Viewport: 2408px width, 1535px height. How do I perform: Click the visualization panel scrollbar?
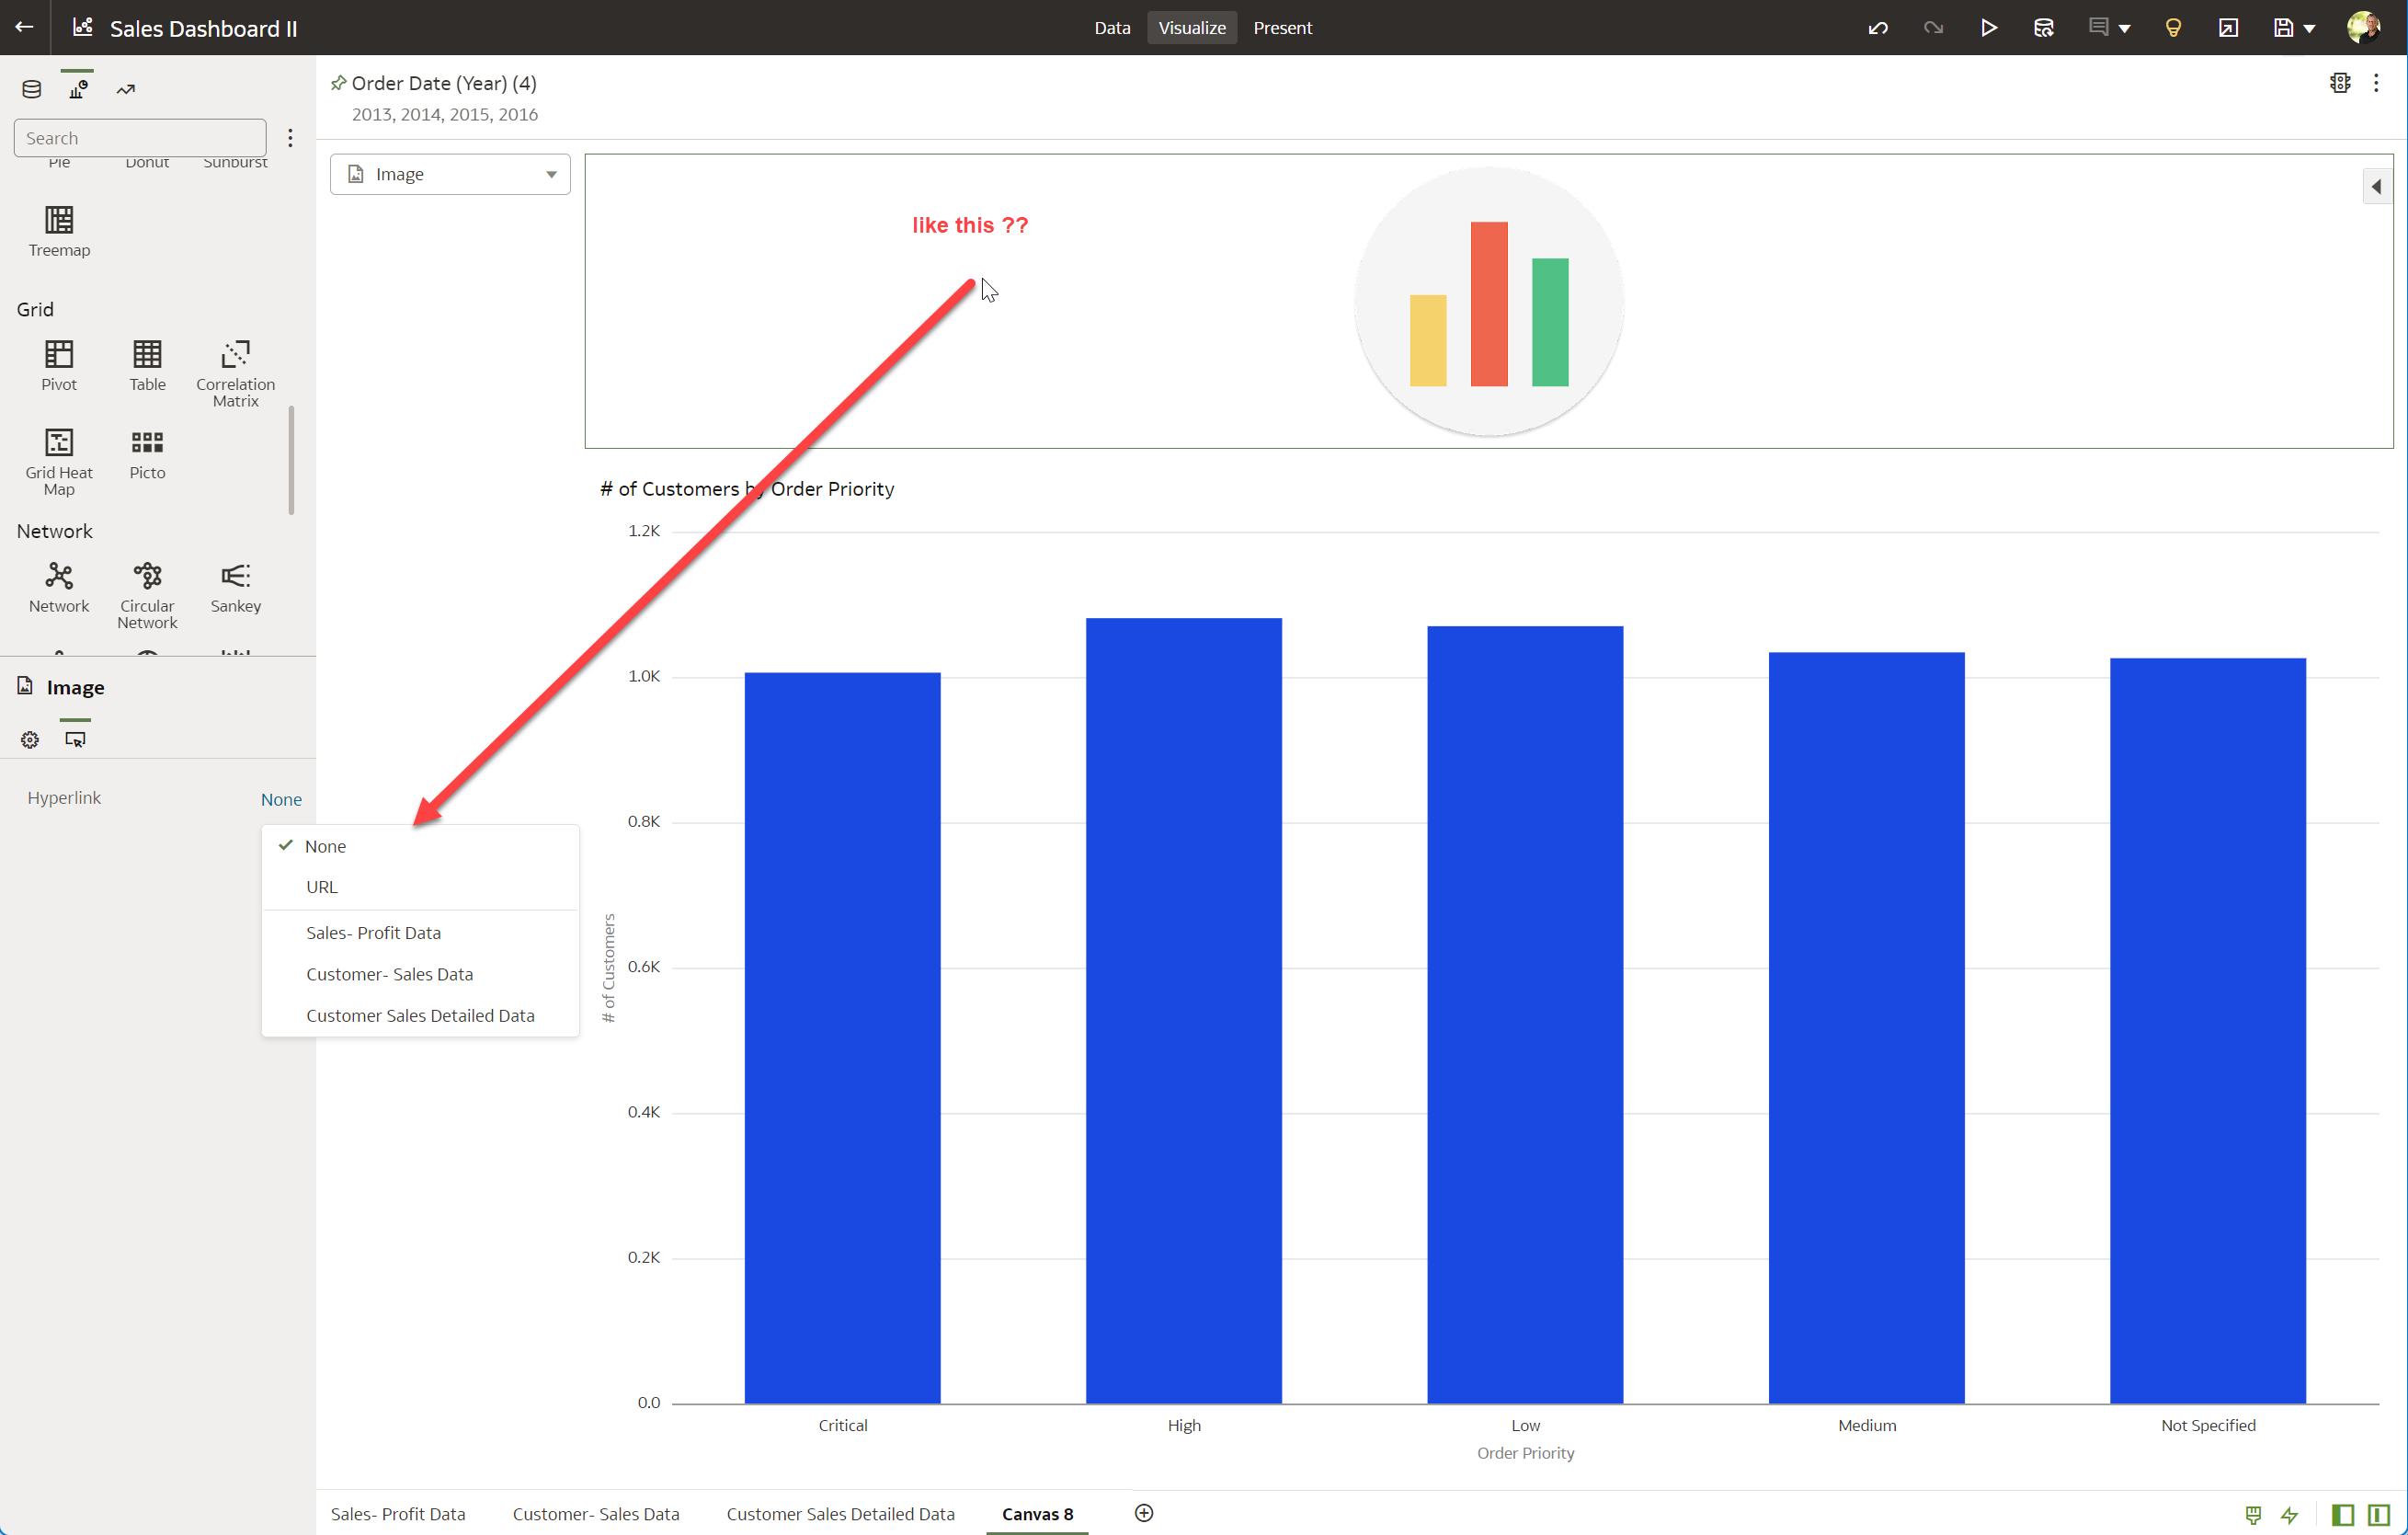pos(291,460)
